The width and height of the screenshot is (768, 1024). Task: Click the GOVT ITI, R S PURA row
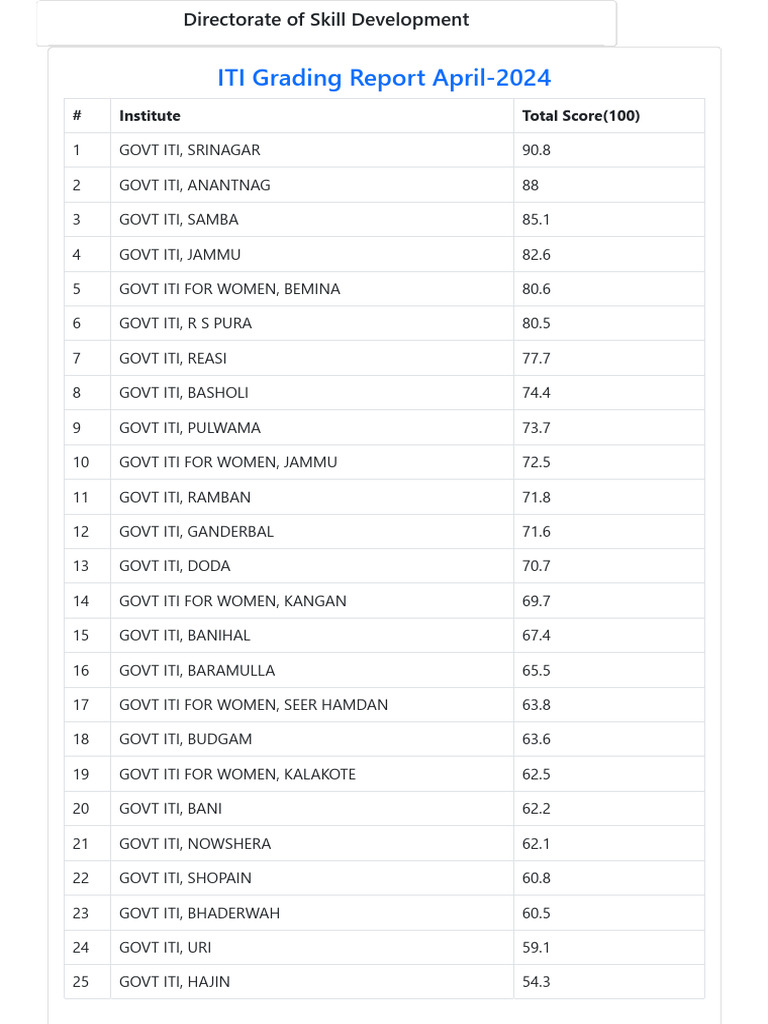(x=384, y=323)
